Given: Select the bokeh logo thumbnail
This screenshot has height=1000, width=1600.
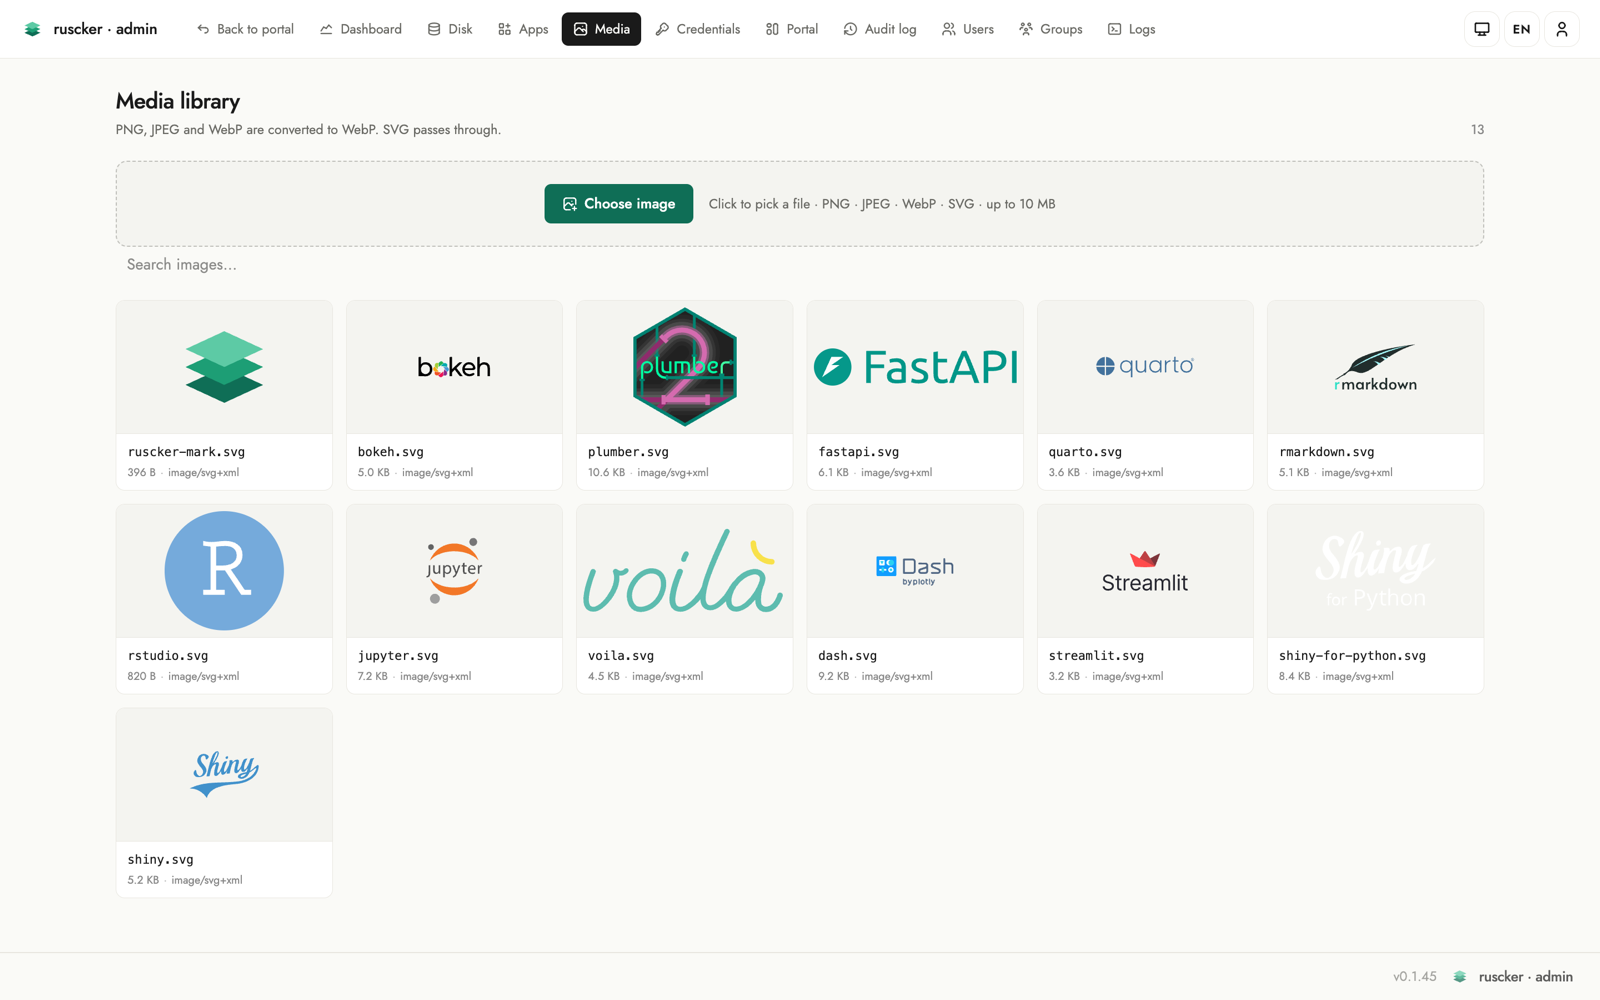Looking at the screenshot, I should (x=454, y=367).
